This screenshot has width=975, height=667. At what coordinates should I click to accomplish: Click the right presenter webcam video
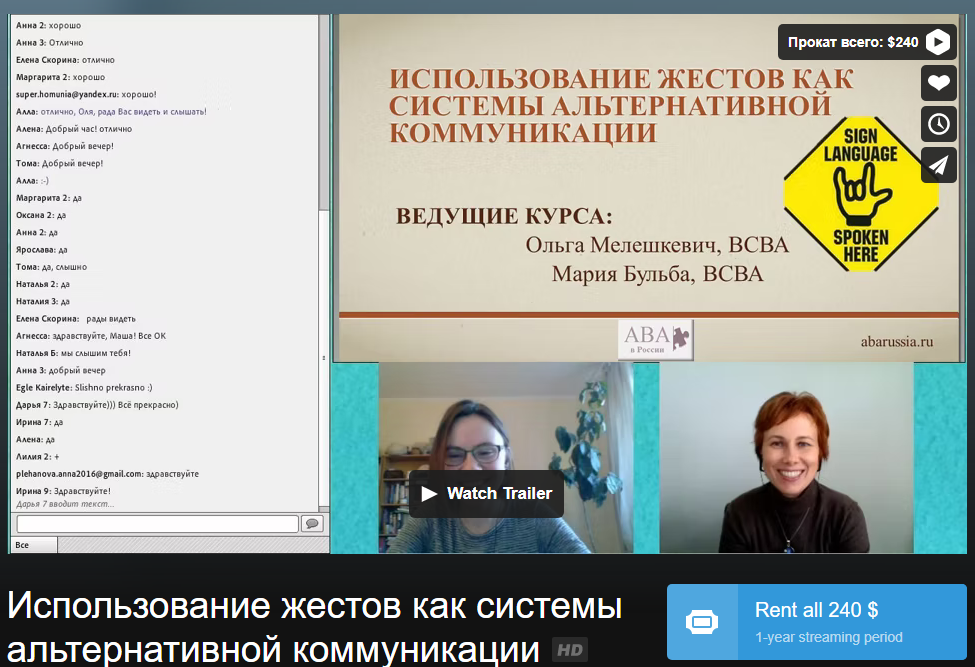(786, 457)
